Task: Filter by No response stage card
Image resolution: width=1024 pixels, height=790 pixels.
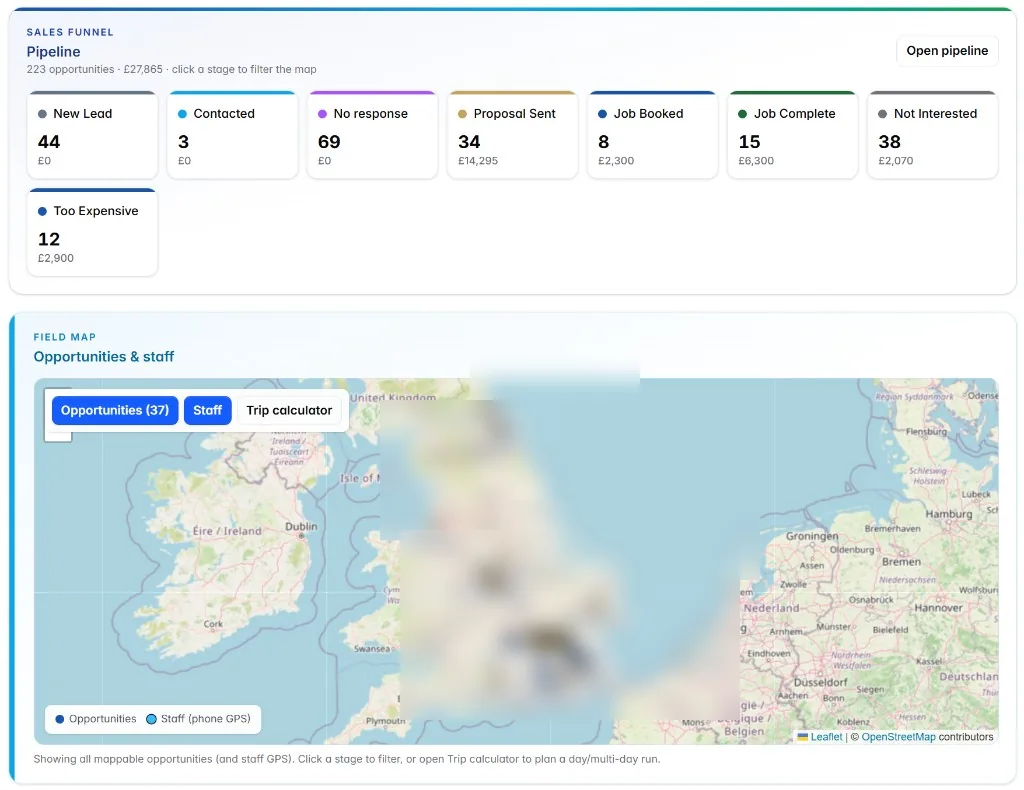Action: point(372,135)
